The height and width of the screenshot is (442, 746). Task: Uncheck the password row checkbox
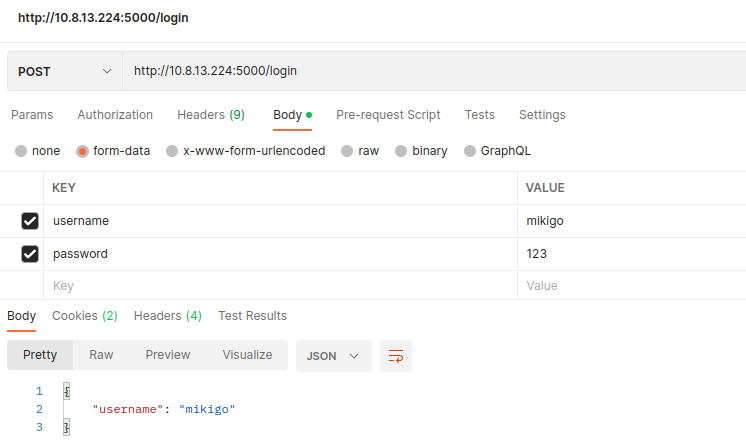[x=30, y=254]
